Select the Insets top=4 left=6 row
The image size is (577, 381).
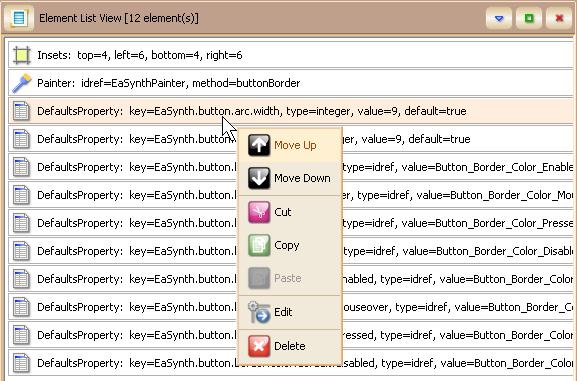(x=291, y=55)
